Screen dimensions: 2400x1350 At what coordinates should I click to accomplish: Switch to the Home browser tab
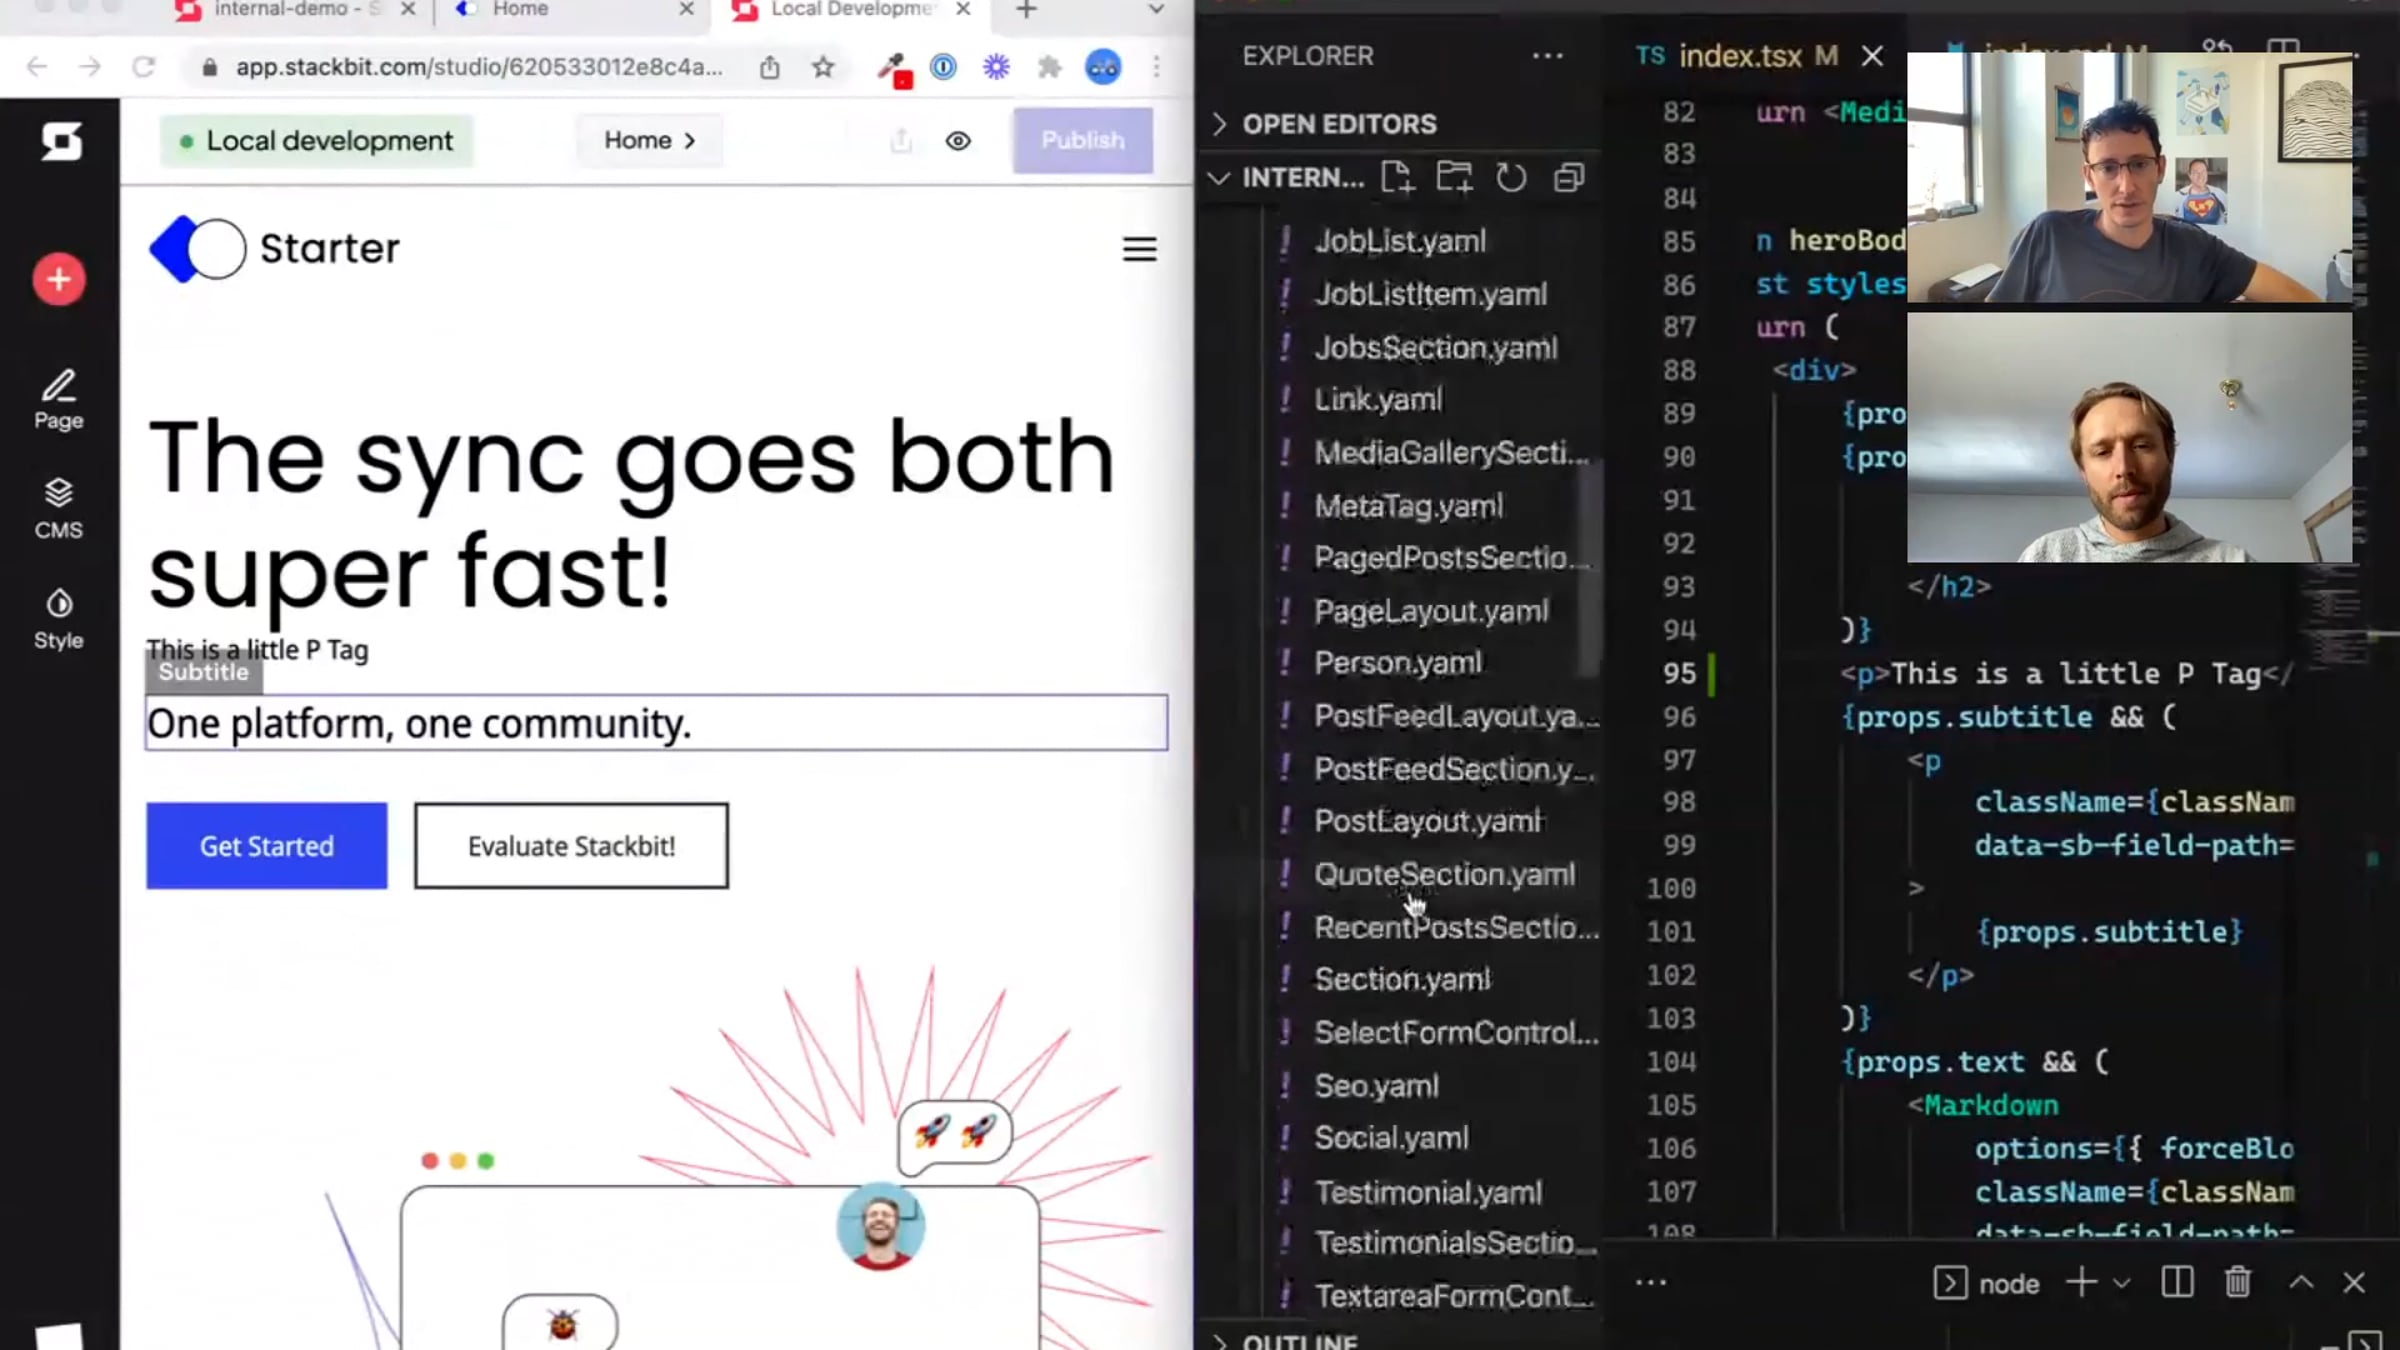[574, 10]
